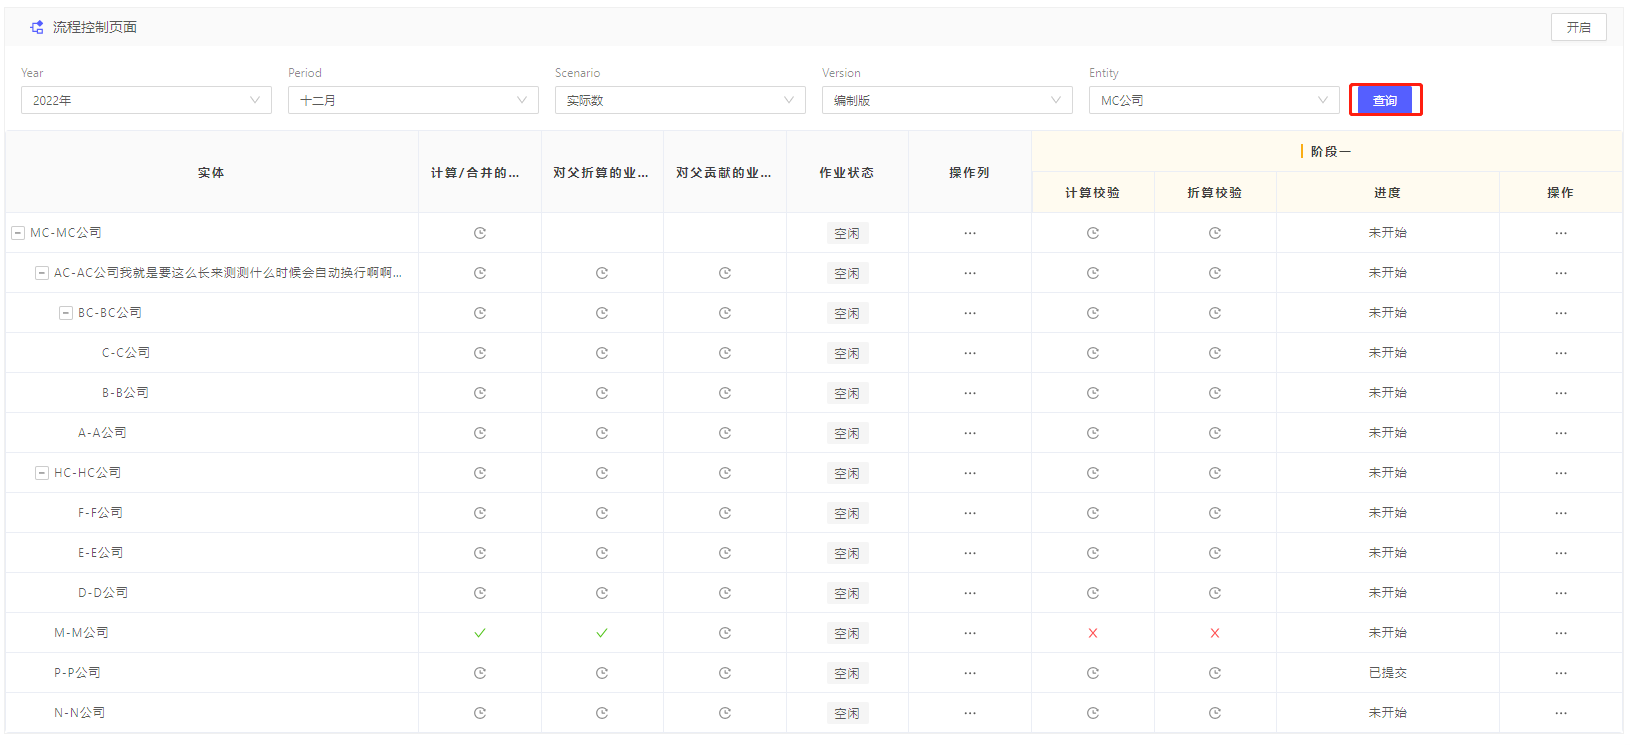Click the red X under 计算校验 for M-M公司

(1093, 633)
